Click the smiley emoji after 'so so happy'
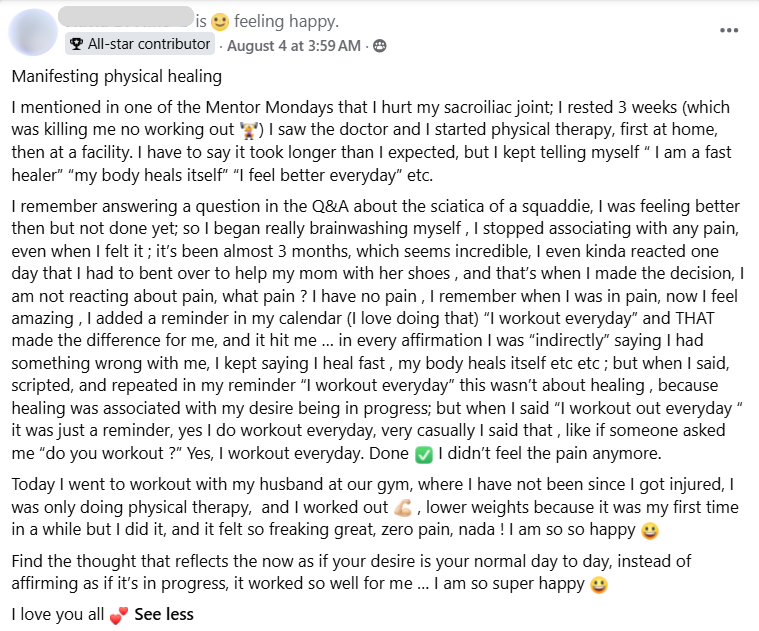The width and height of the screenshot is (759, 631). (x=650, y=531)
